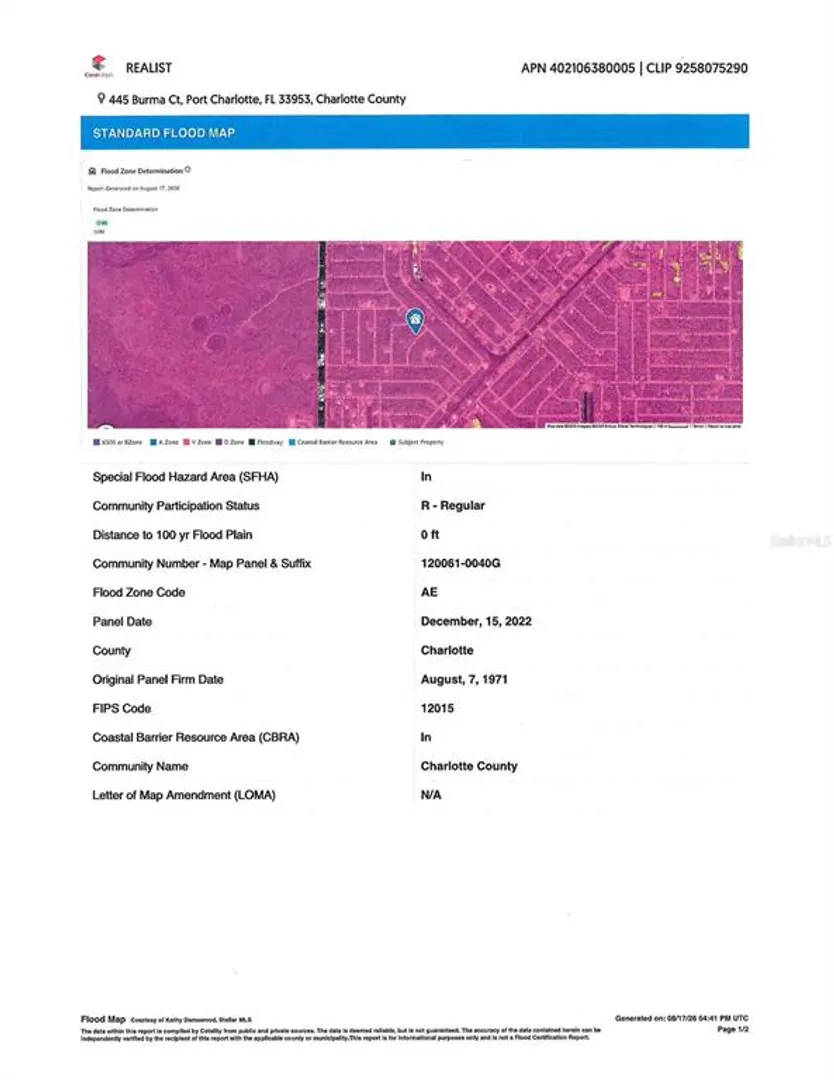
Task: Click the Panel Date label
Action: [x=122, y=621]
